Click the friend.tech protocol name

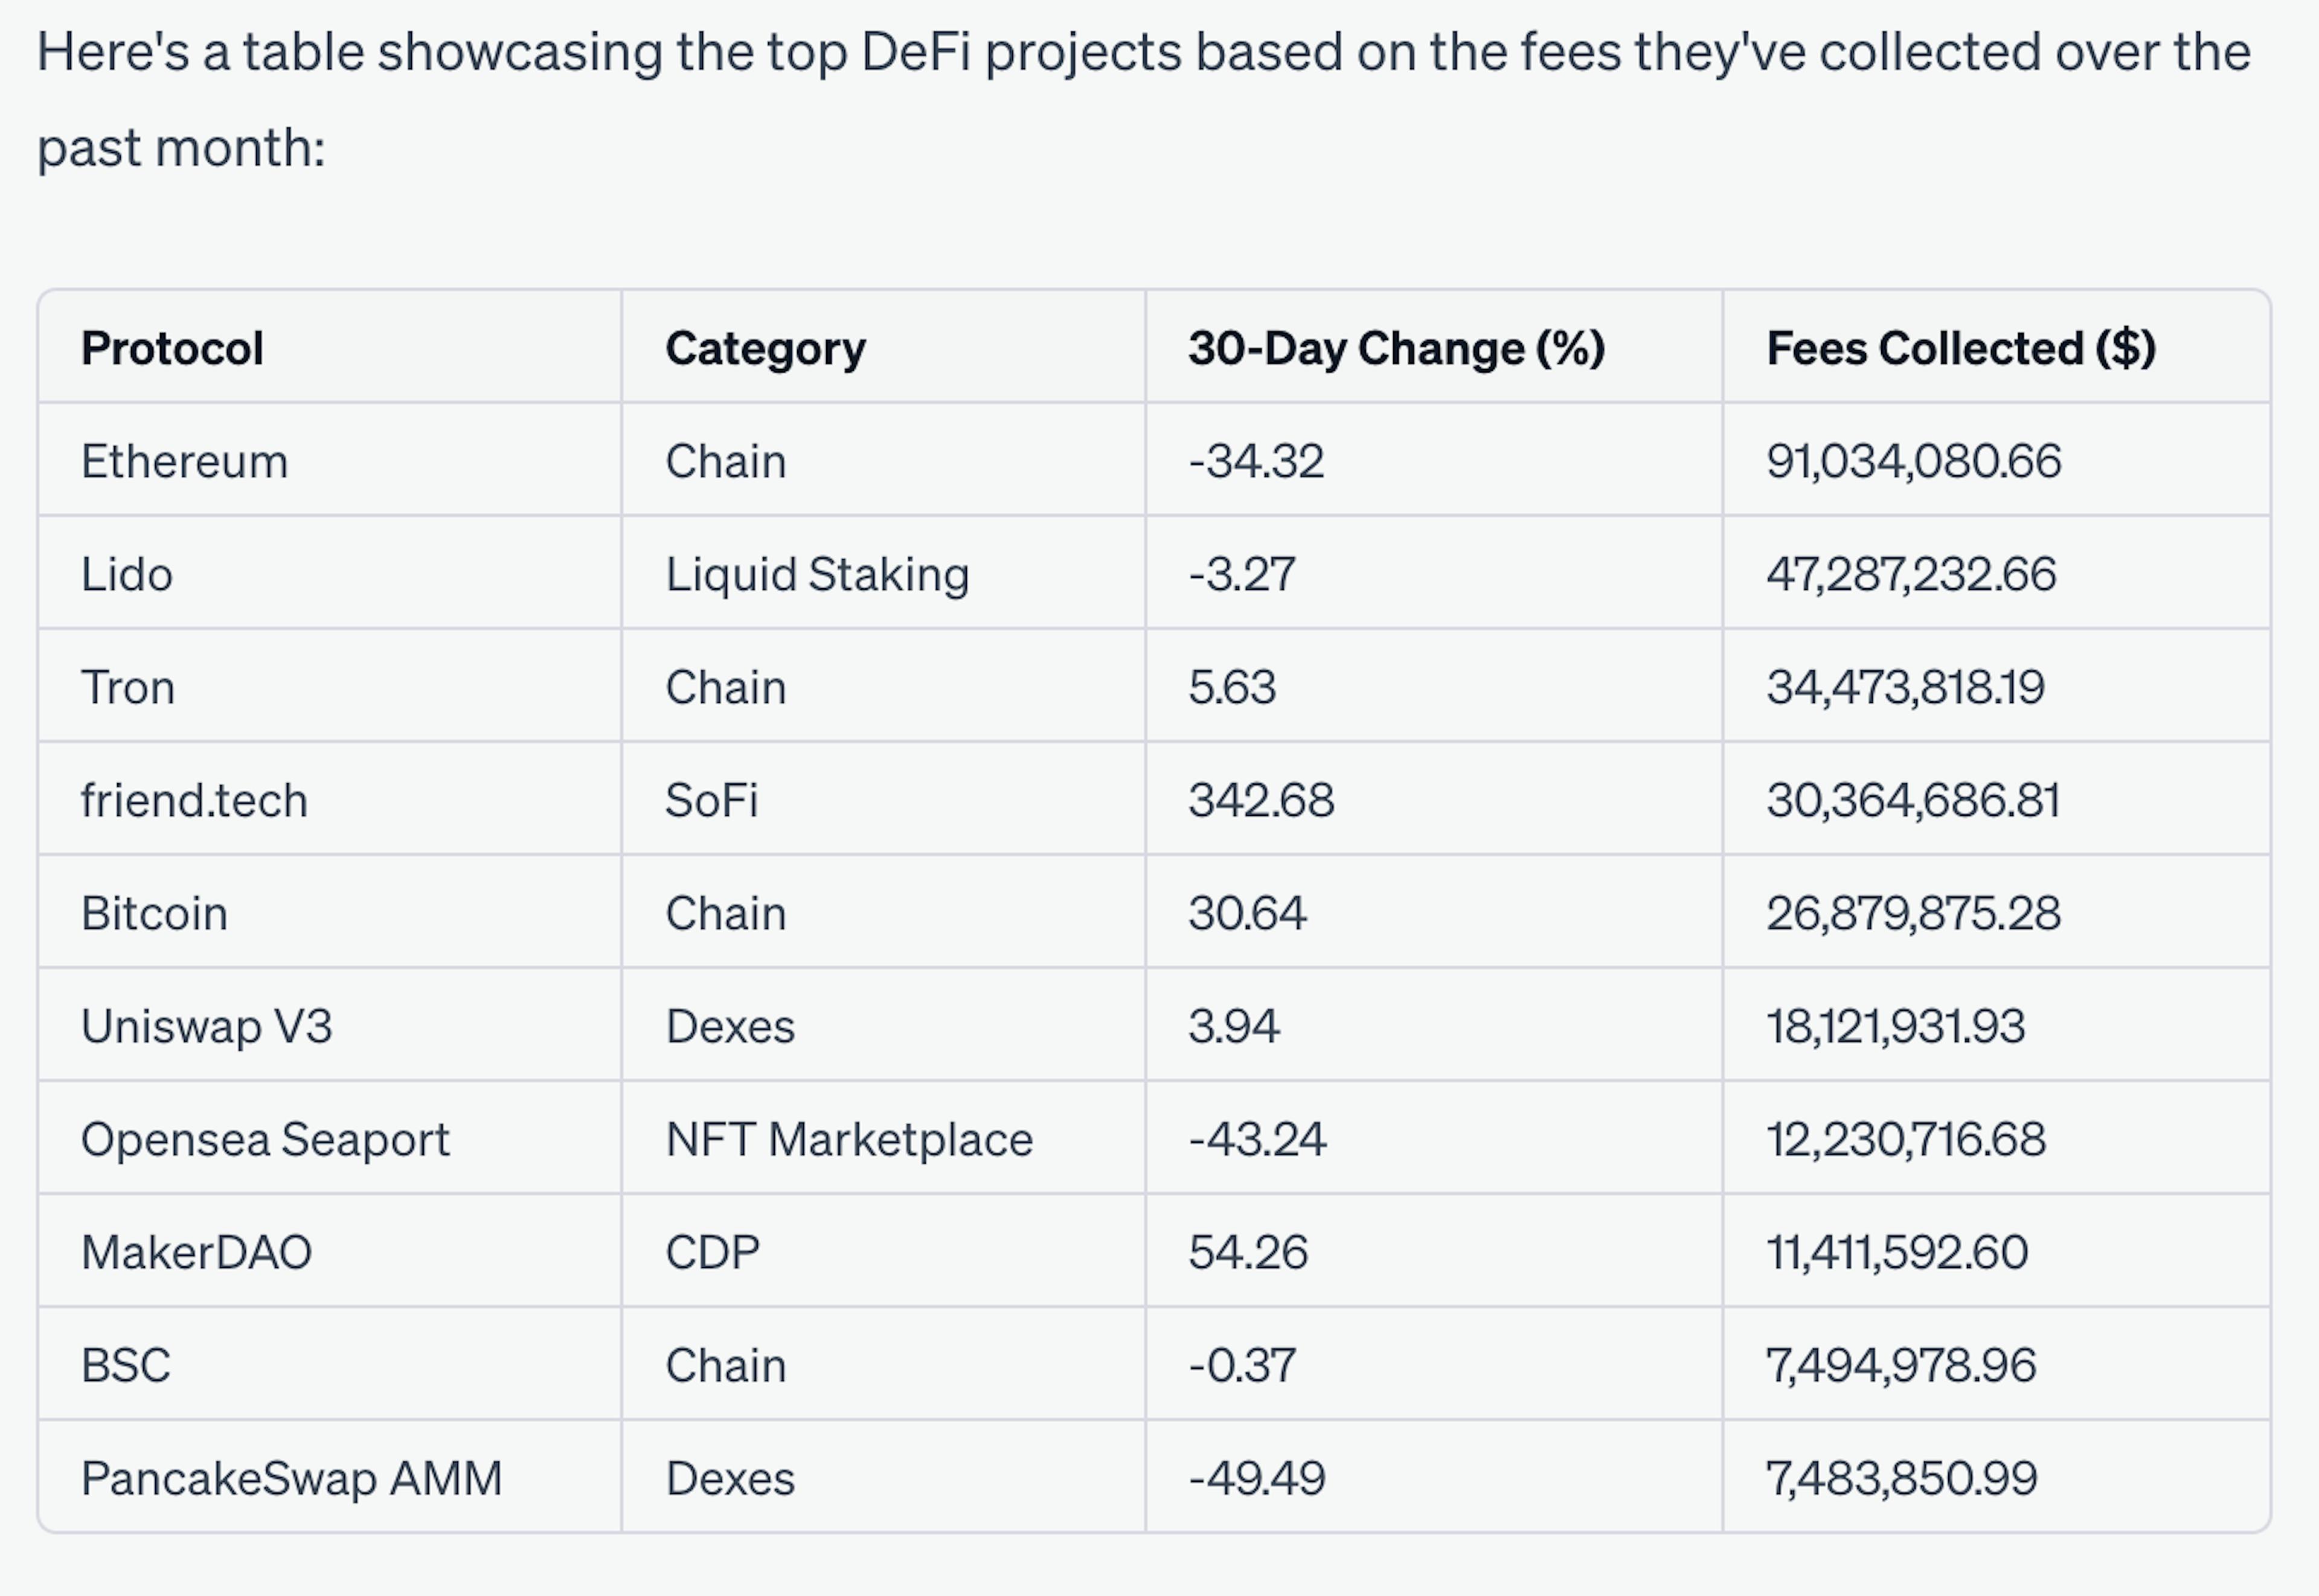click(x=194, y=800)
